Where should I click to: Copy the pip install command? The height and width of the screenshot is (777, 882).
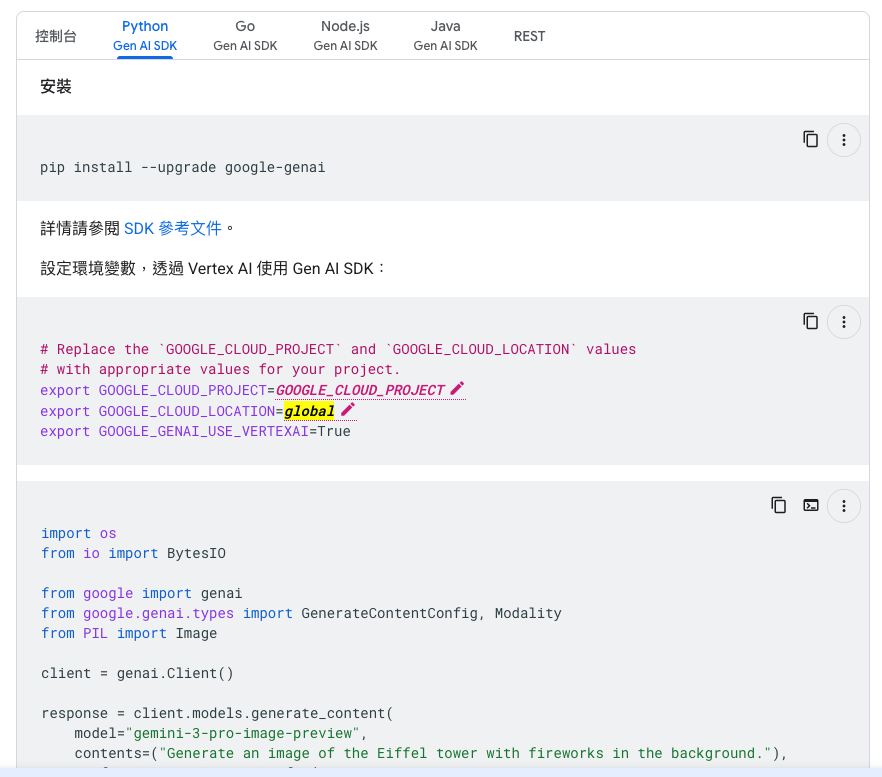(810, 139)
